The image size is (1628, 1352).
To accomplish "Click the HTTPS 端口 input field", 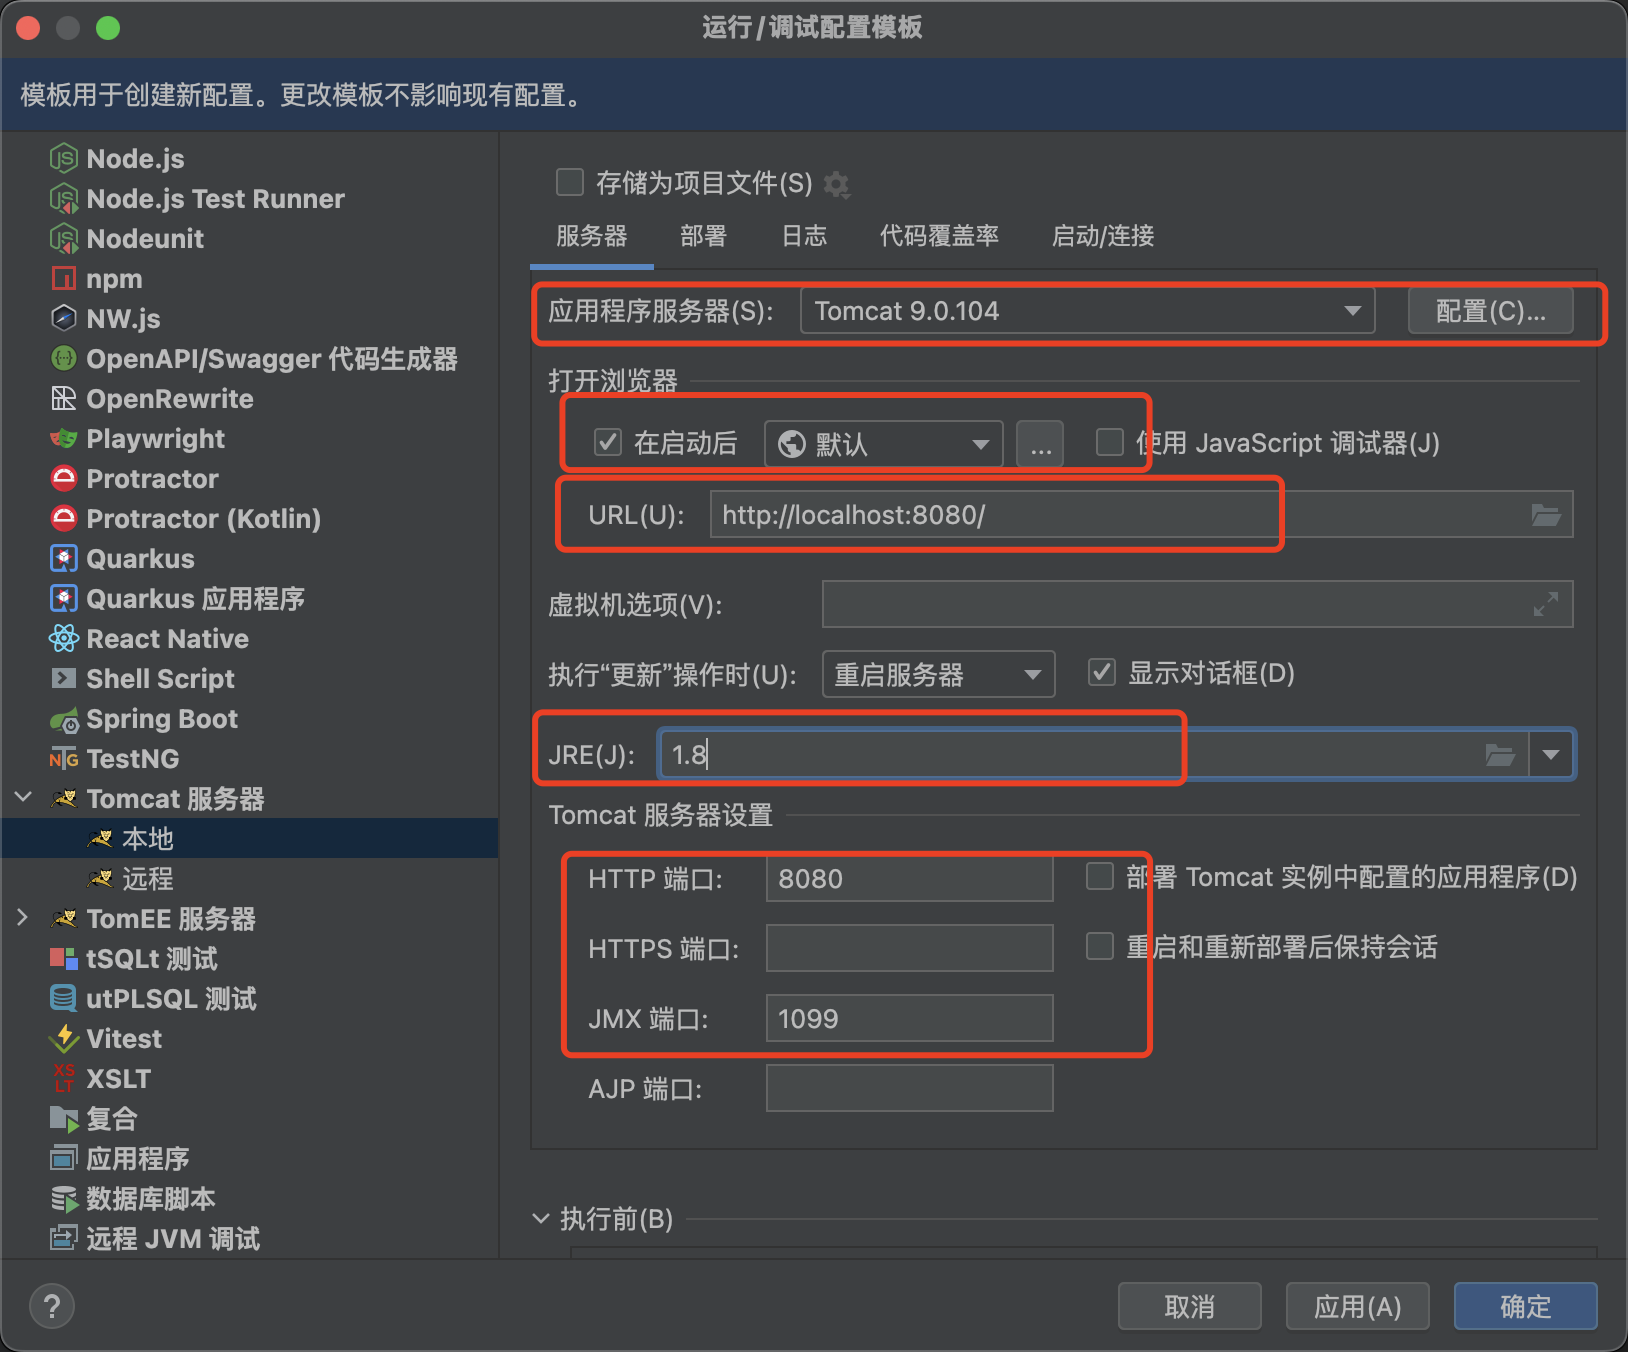I will click(909, 948).
